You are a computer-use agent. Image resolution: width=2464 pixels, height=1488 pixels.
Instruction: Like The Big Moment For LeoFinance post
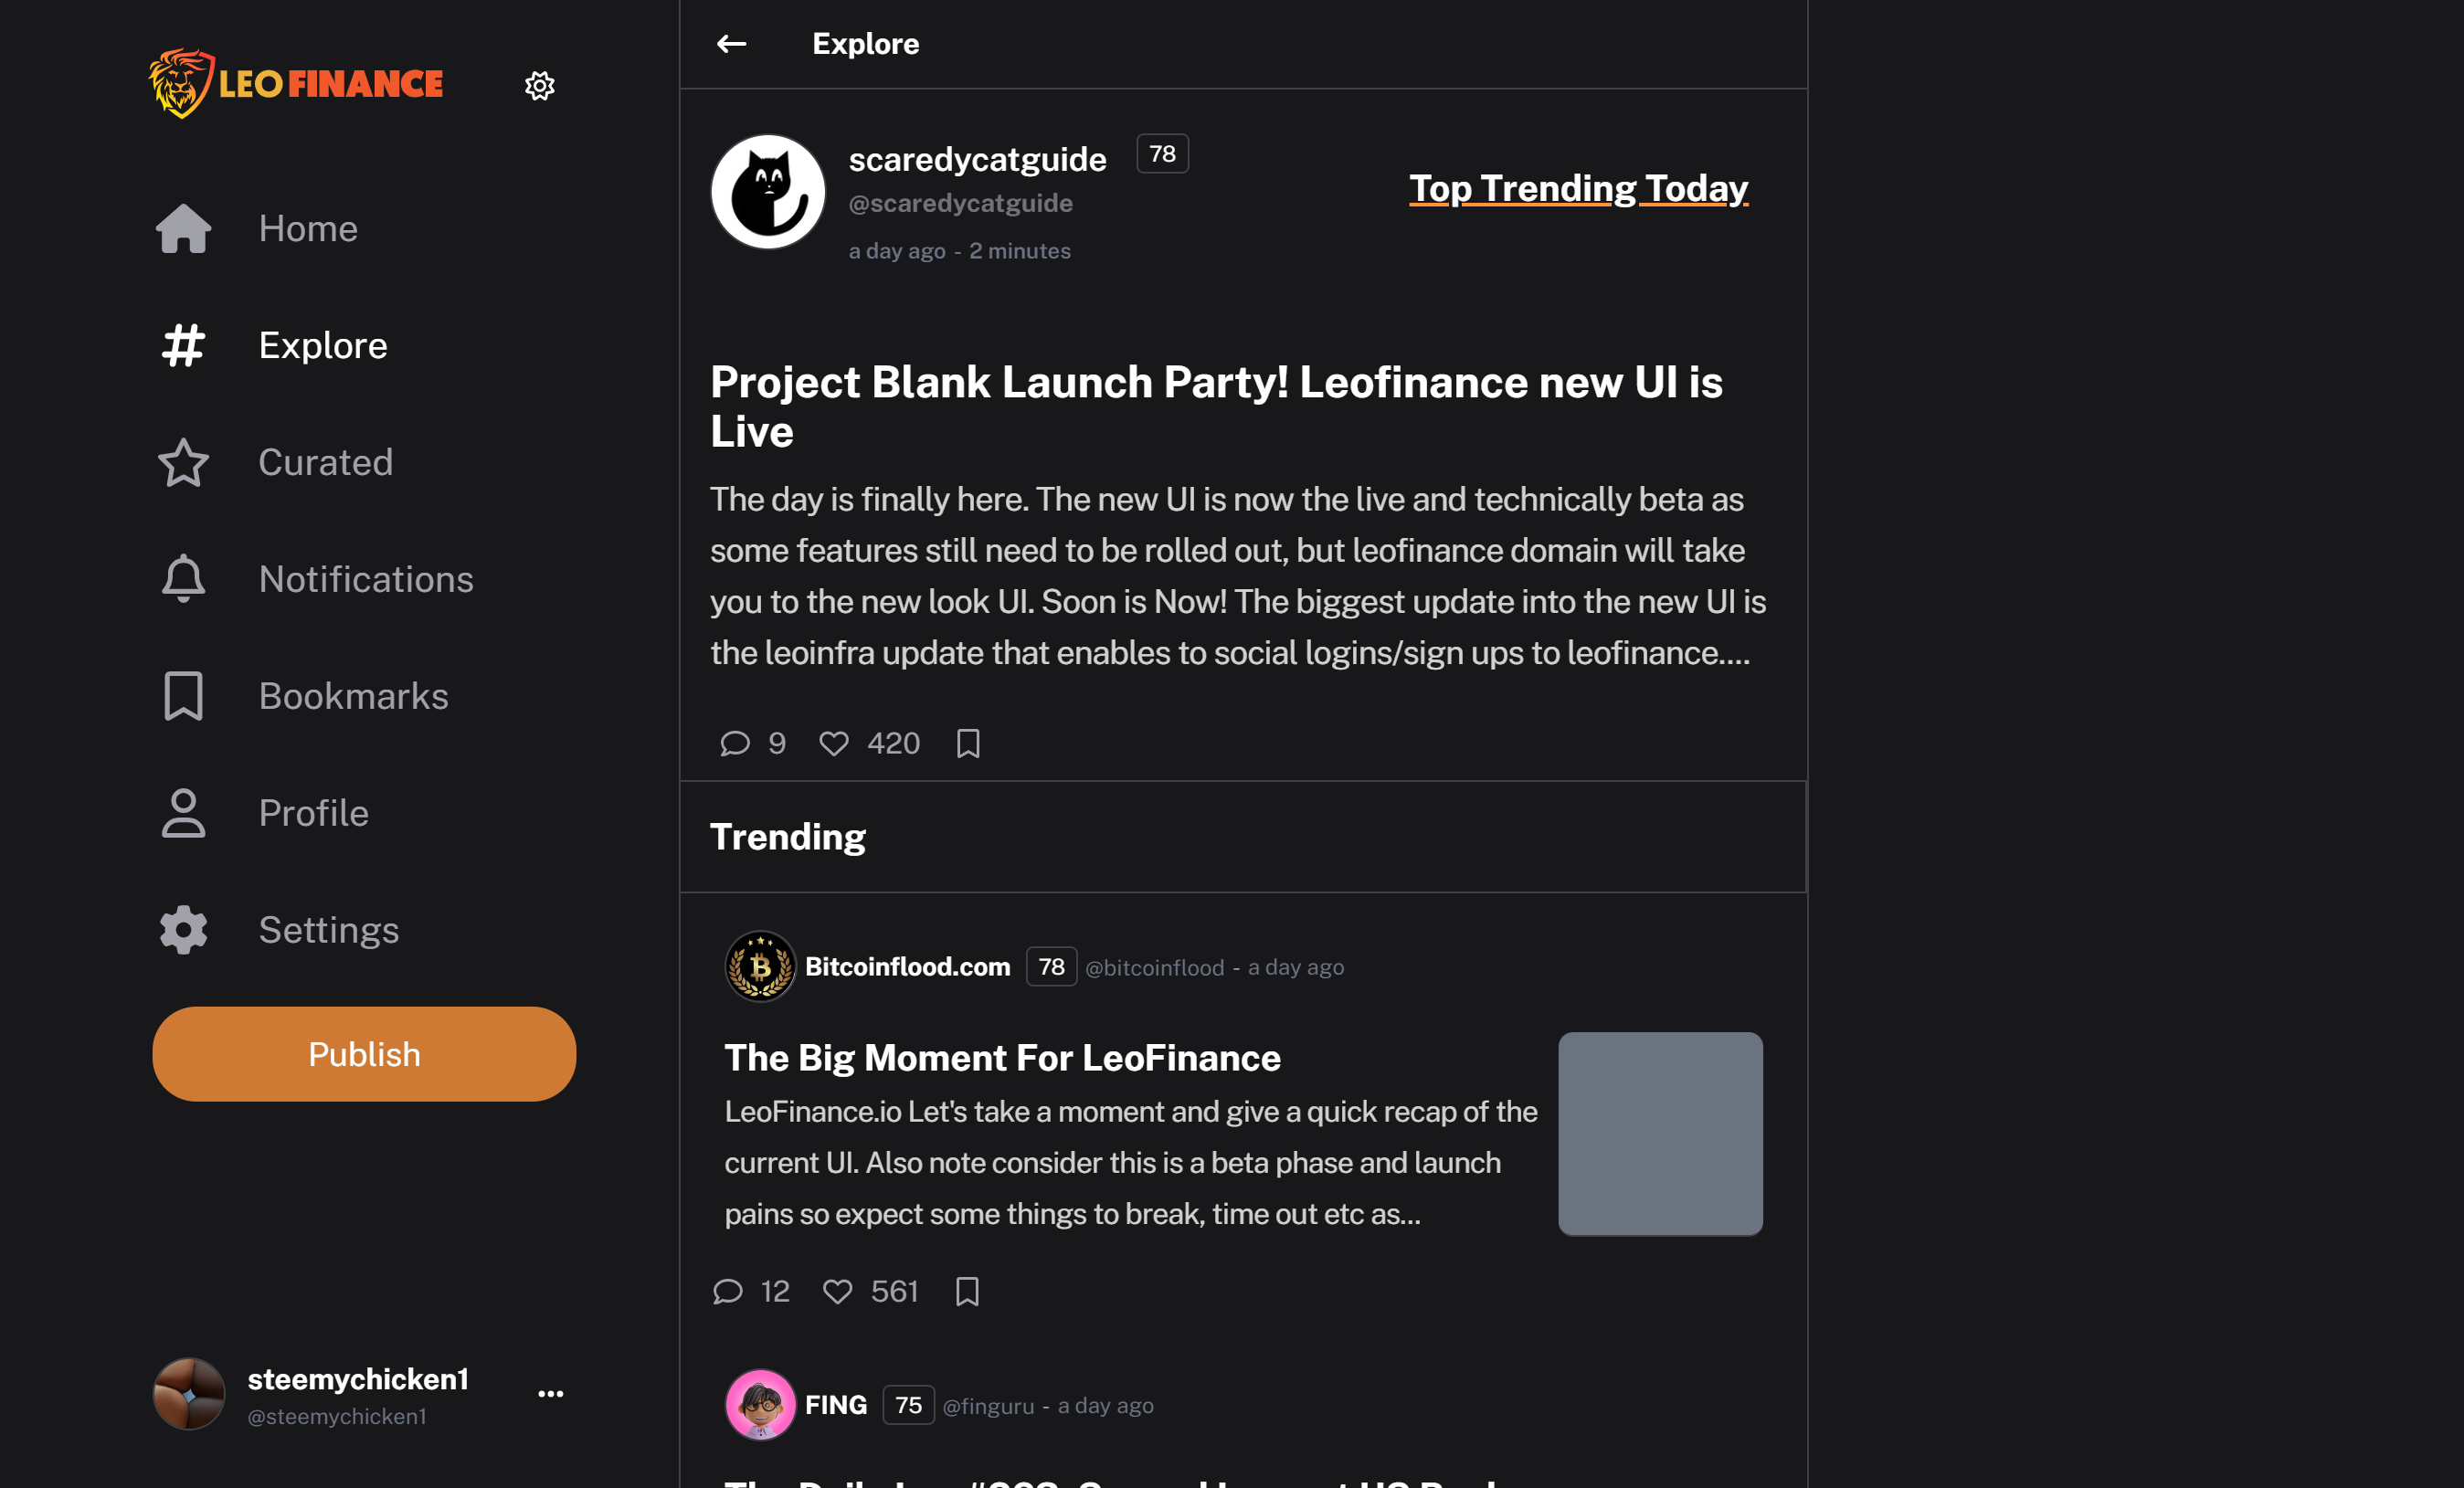point(838,1291)
